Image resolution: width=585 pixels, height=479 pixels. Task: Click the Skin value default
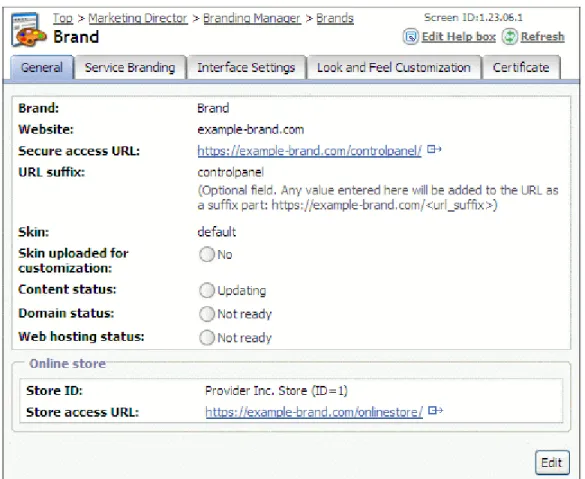[216, 232]
